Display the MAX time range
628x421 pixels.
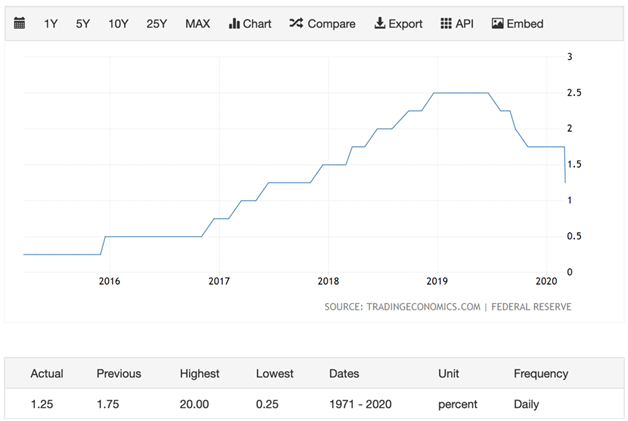[198, 23]
